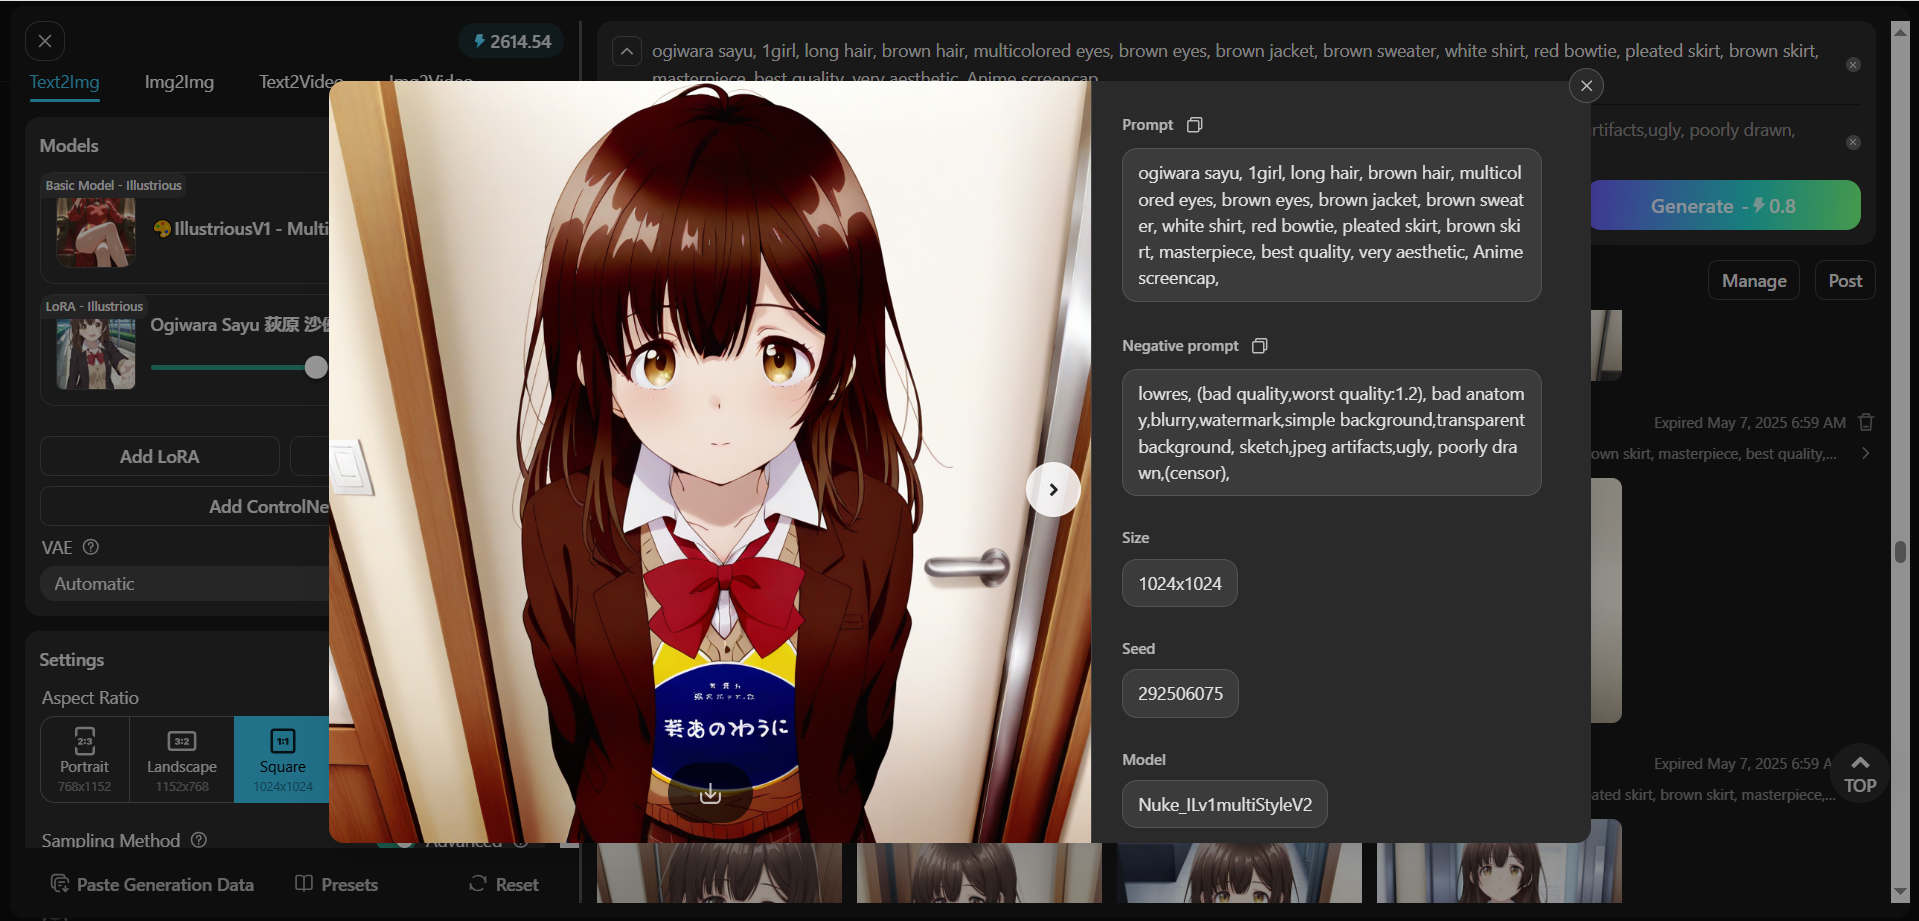
Task: Reset the generation settings
Action: 504,884
